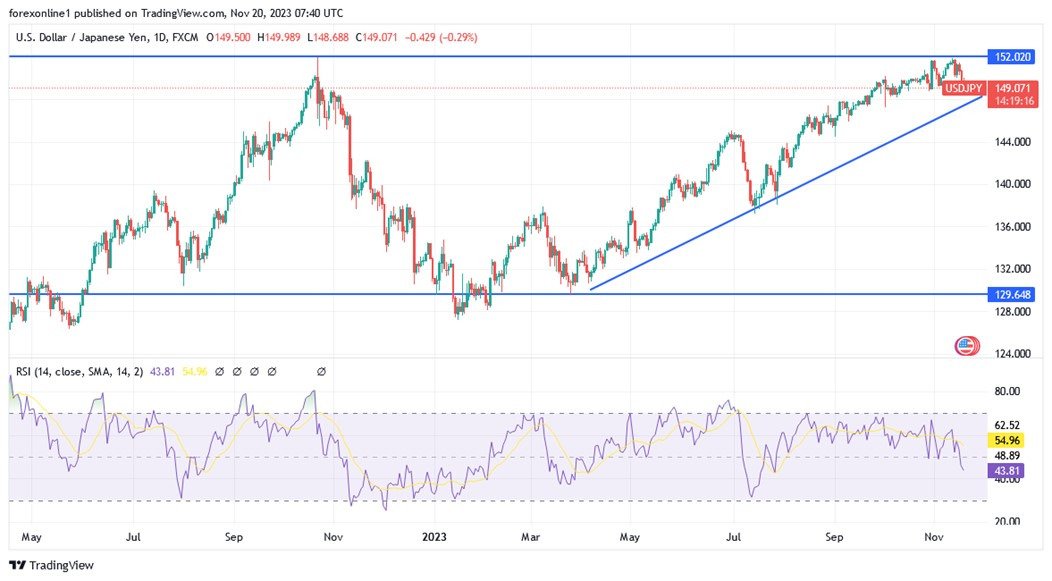Click the purple 43.81 value in RSI legend
This screenshot has width=1052, height=581.
pos(163,372)
